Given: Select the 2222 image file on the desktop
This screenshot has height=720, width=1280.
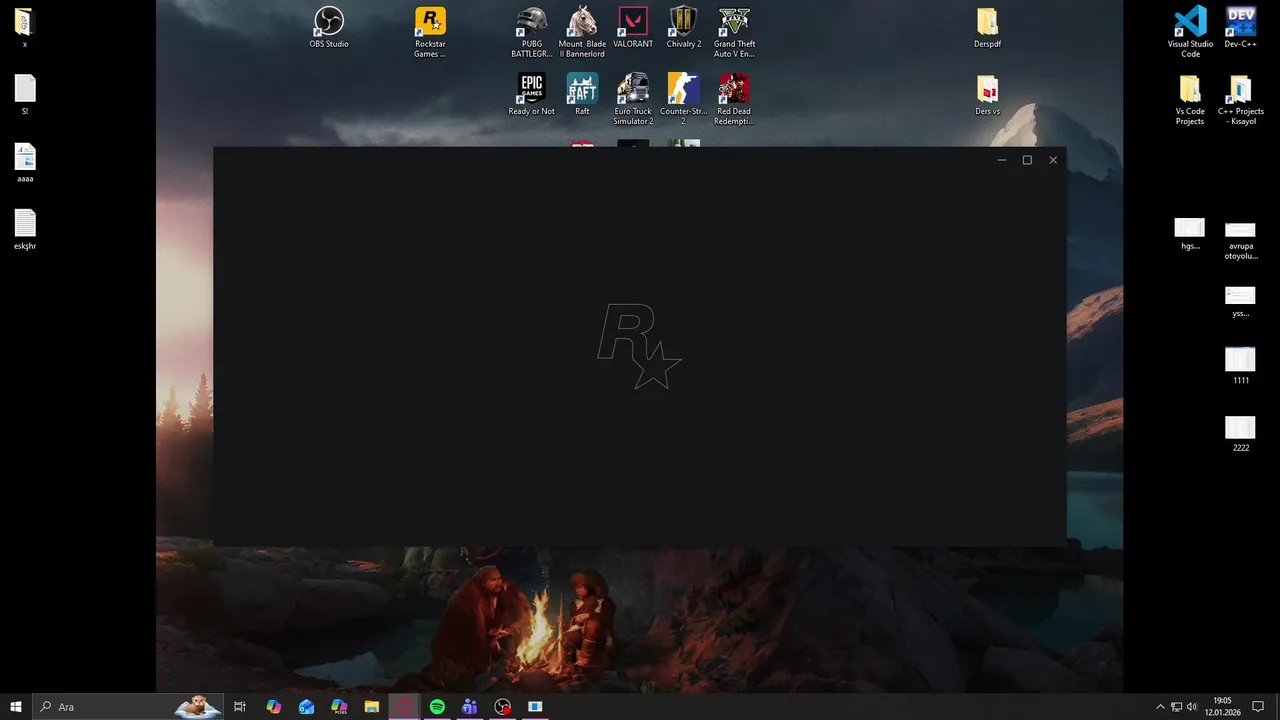Looking at the screenshot, I should coord(1241,433).
